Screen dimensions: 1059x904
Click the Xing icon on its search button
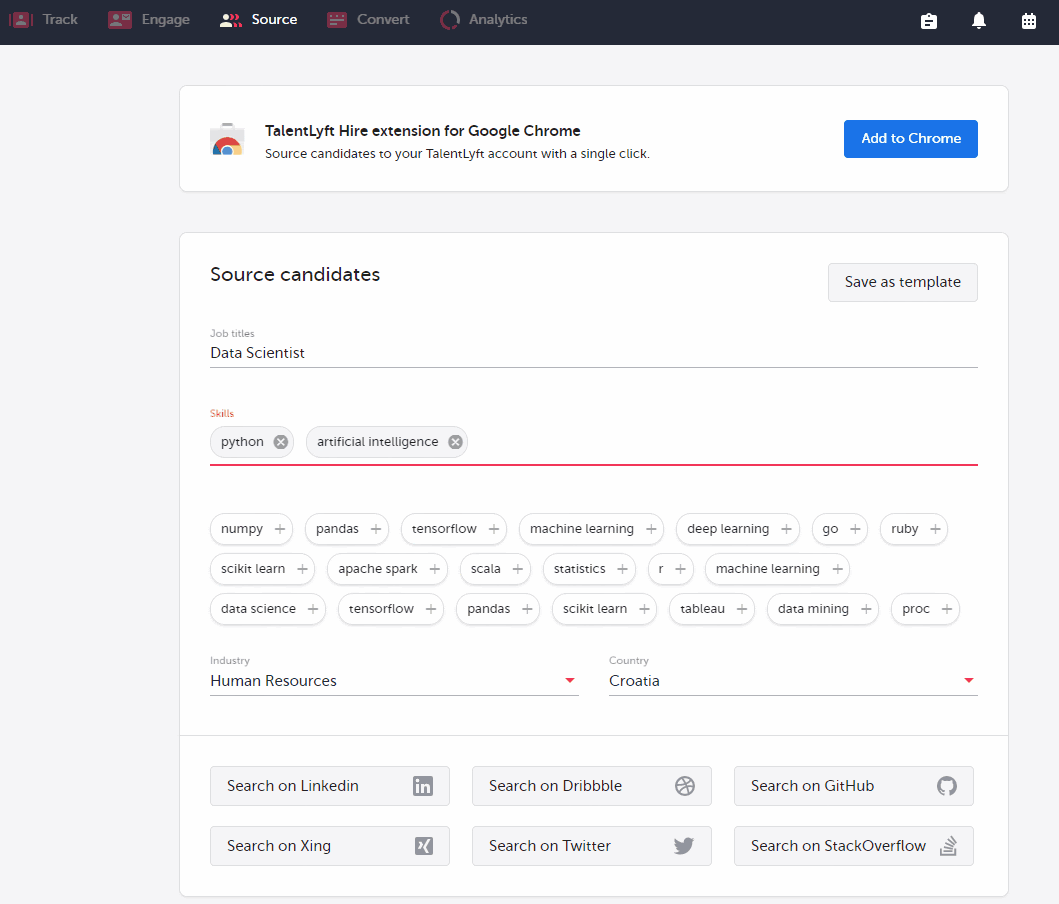[x=423, y=846]
